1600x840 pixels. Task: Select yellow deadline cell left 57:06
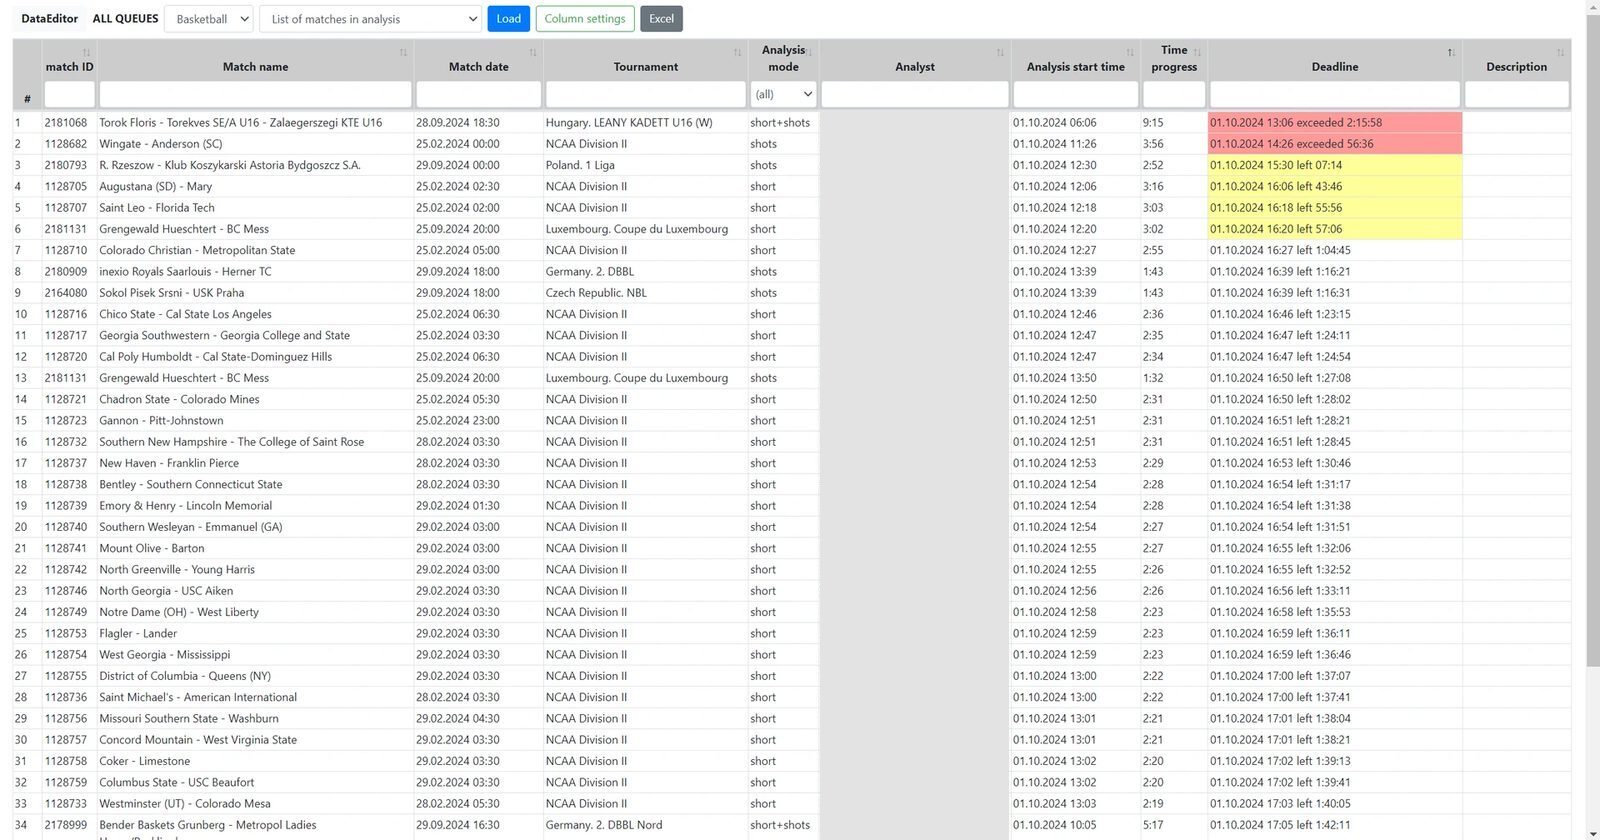pyautogui.click(x=1335, y=229)
